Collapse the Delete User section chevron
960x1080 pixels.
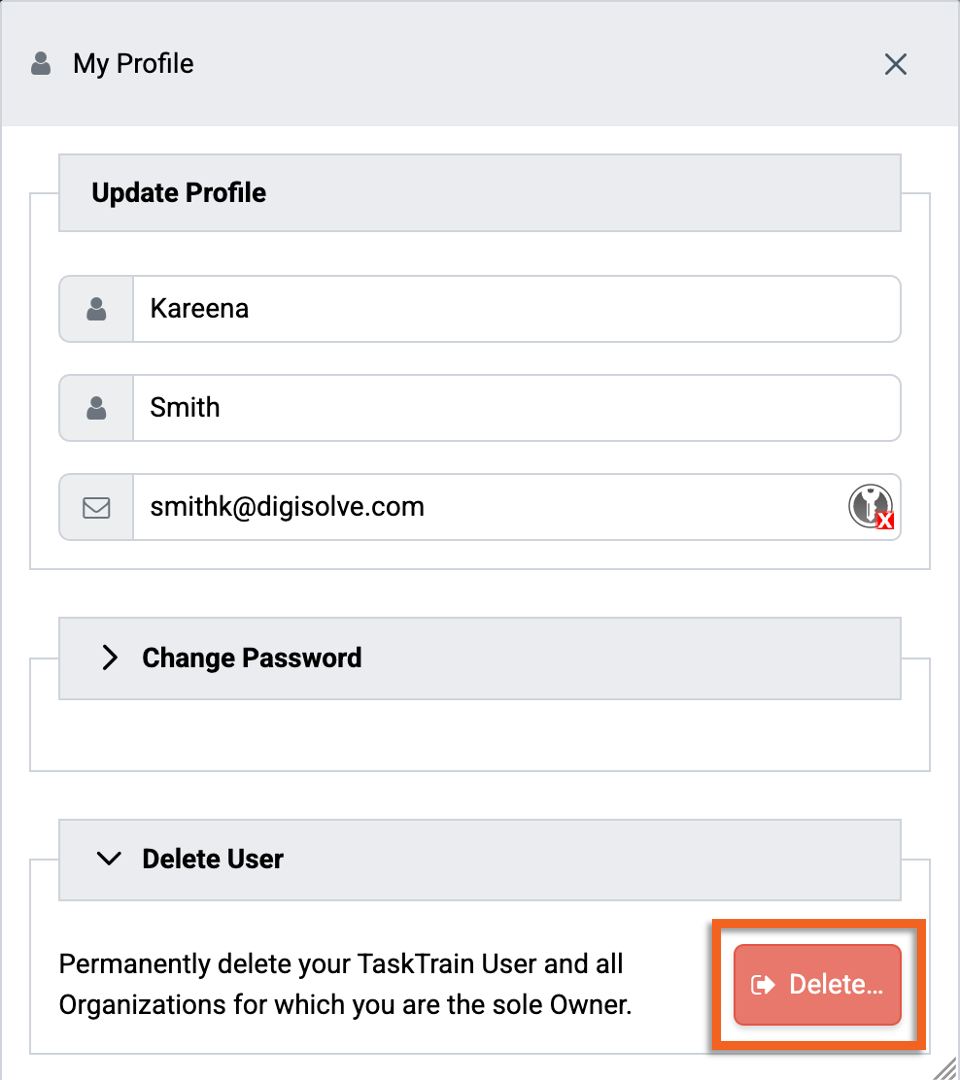click(x=109, y=859)
